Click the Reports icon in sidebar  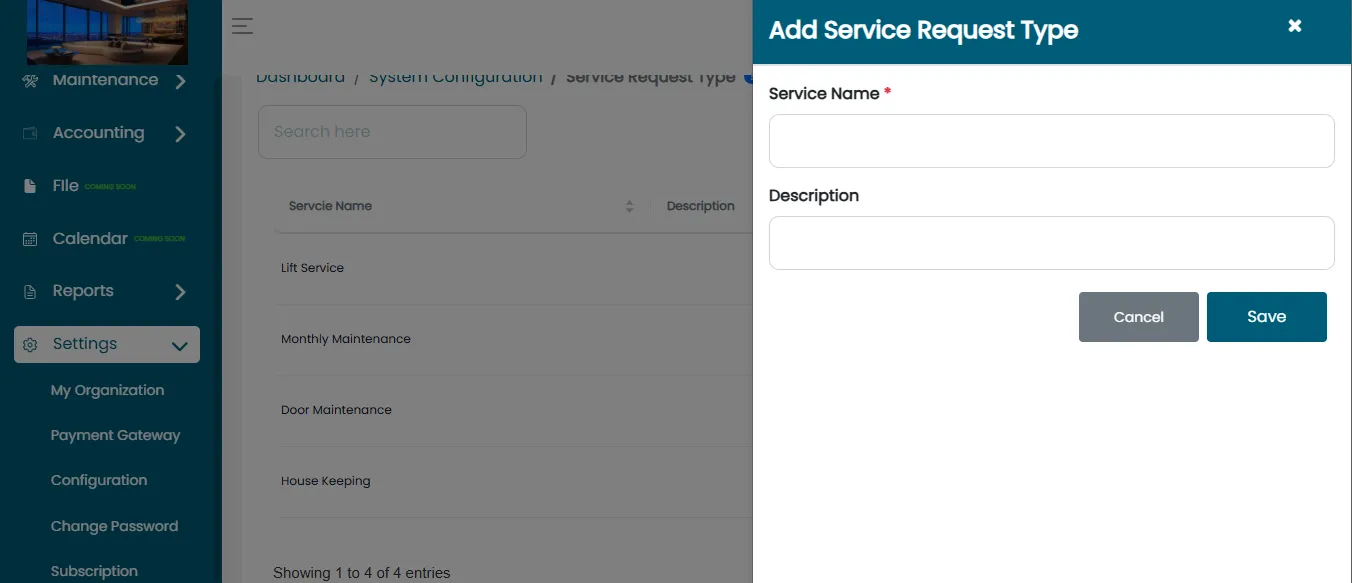tap(30, 292)
